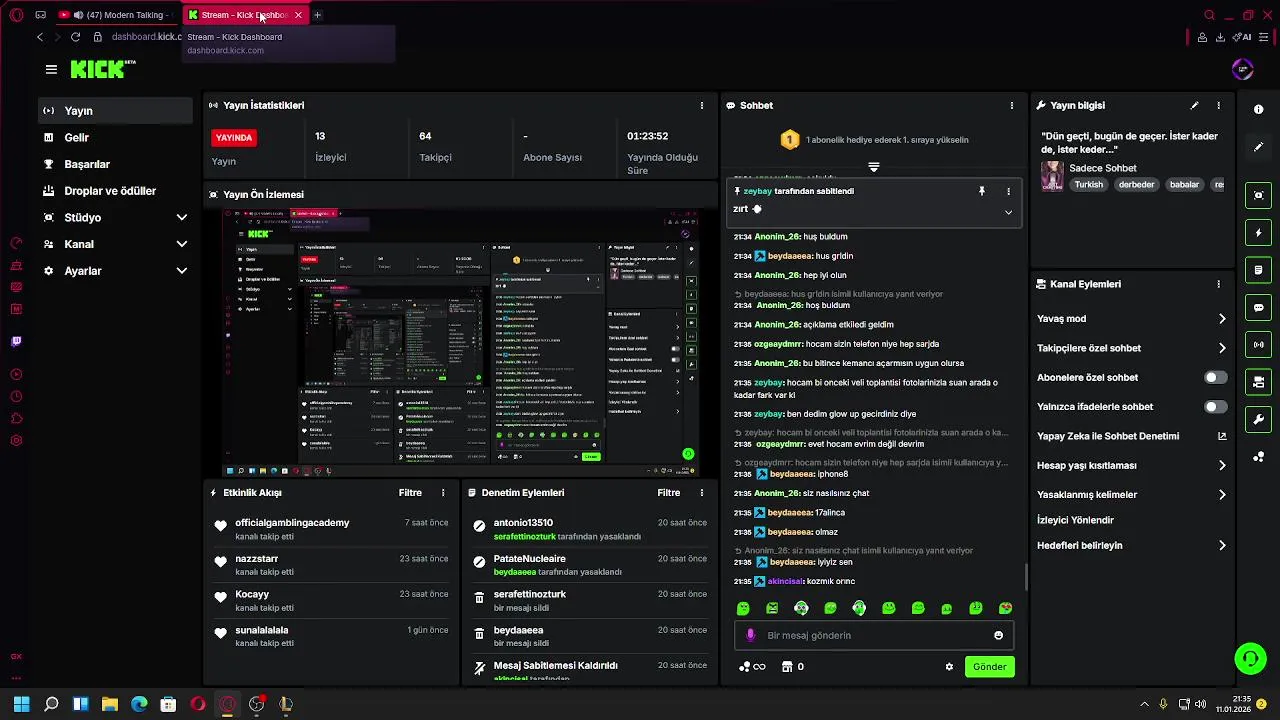Image resolution: width=1280 pixels, height=720 pixels.
Task: Select the first green emote in chat
Action: coord(743,608)
